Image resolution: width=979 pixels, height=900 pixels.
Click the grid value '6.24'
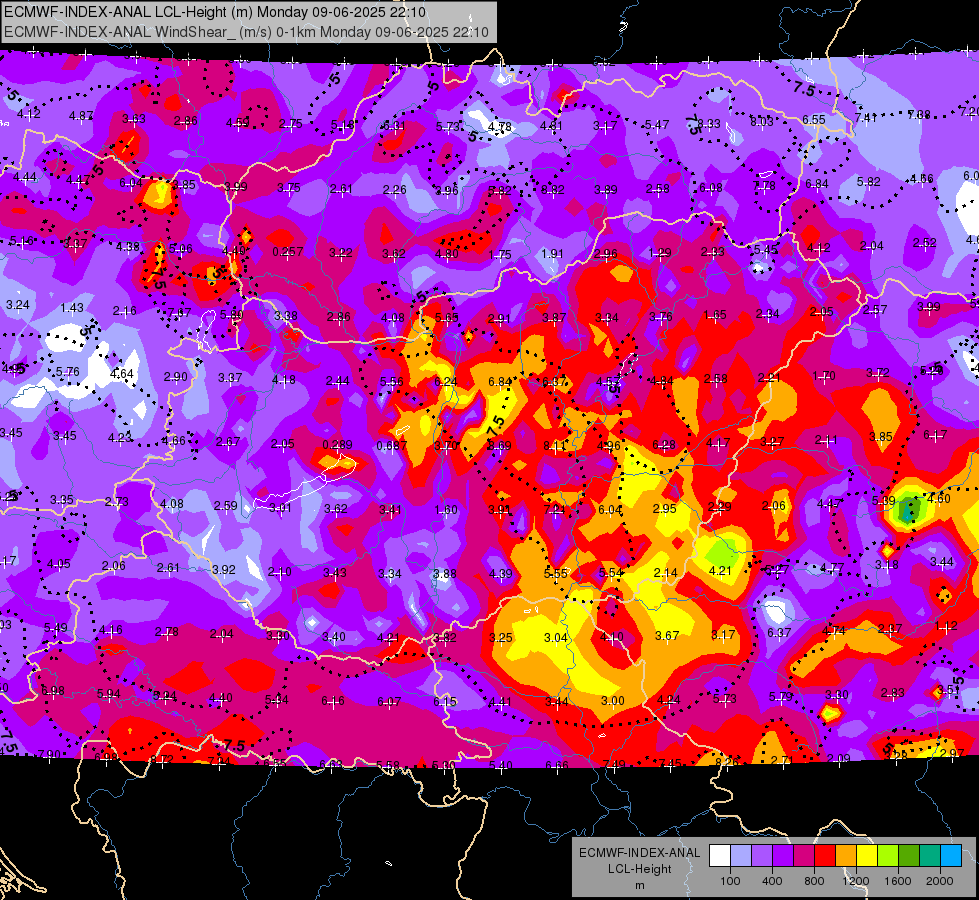446,382
